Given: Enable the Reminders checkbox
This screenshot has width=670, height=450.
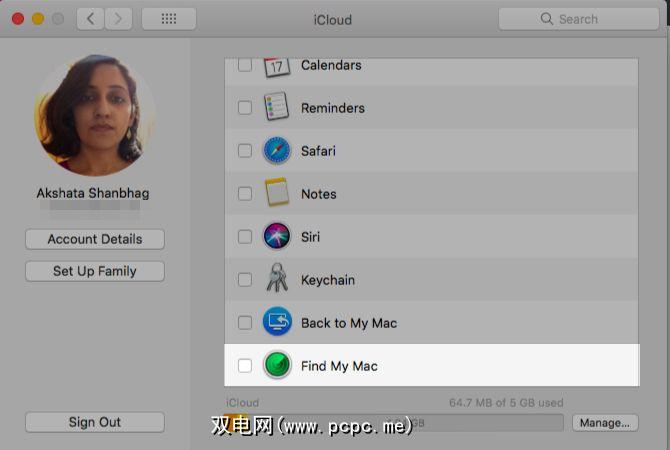Looking at the screenshot, I should pyautogui.click(x=245, y=108).
